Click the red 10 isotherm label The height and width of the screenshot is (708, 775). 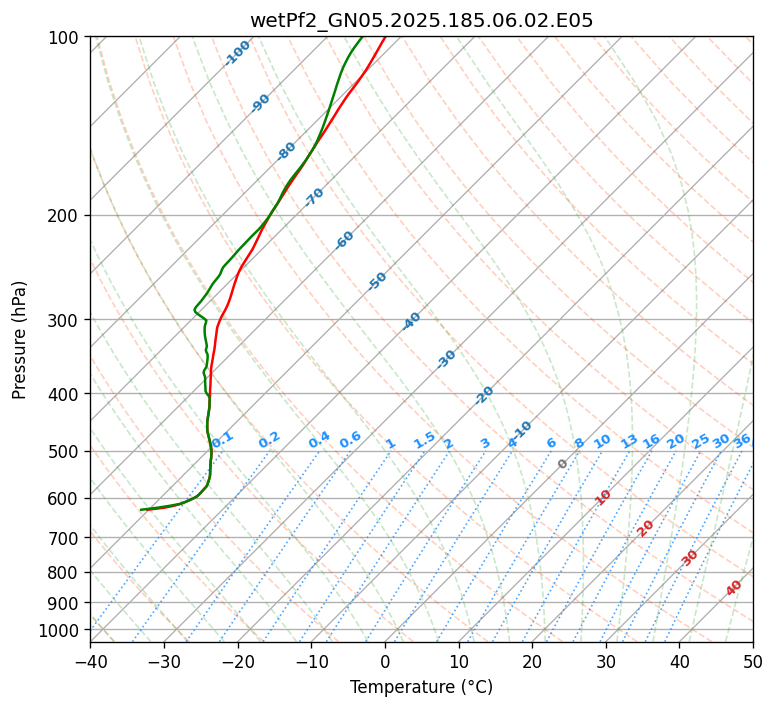pyautogui.click(x=602, y=497)
